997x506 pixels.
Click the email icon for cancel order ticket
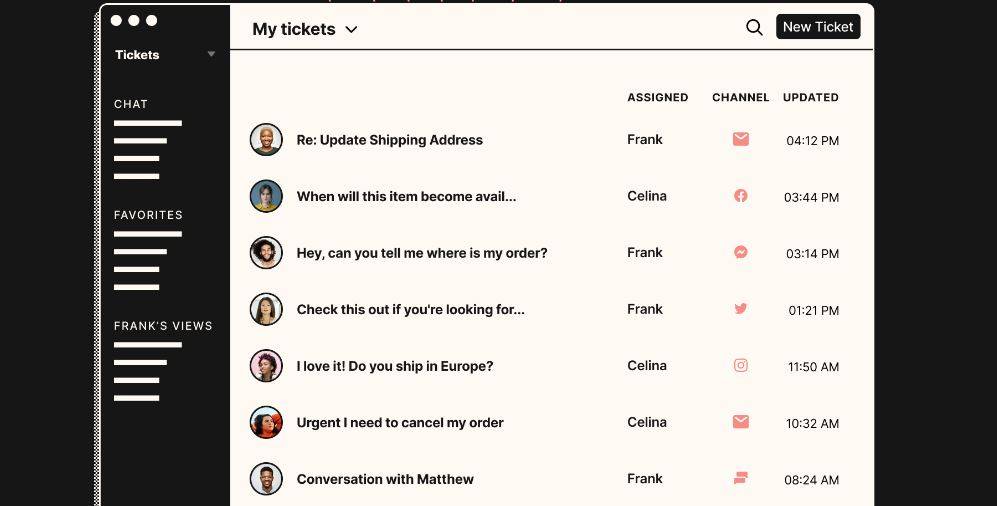coord(741,421)
